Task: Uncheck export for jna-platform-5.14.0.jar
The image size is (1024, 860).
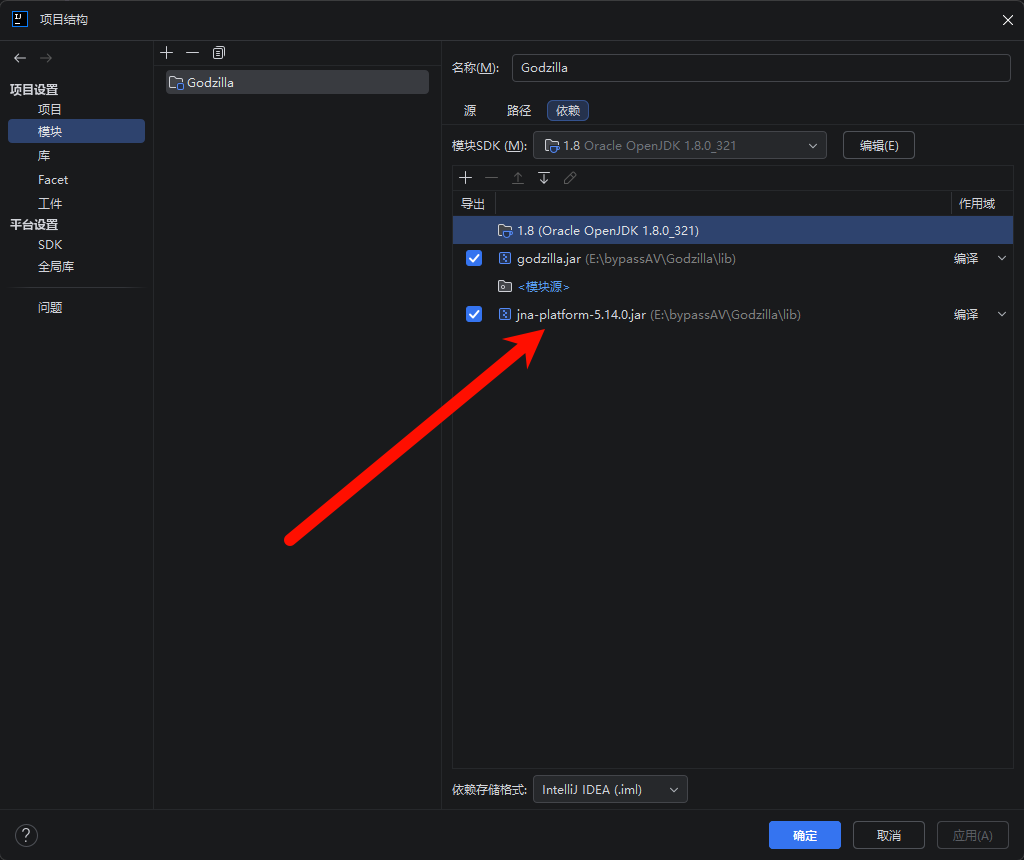Action: click(474, 315)
